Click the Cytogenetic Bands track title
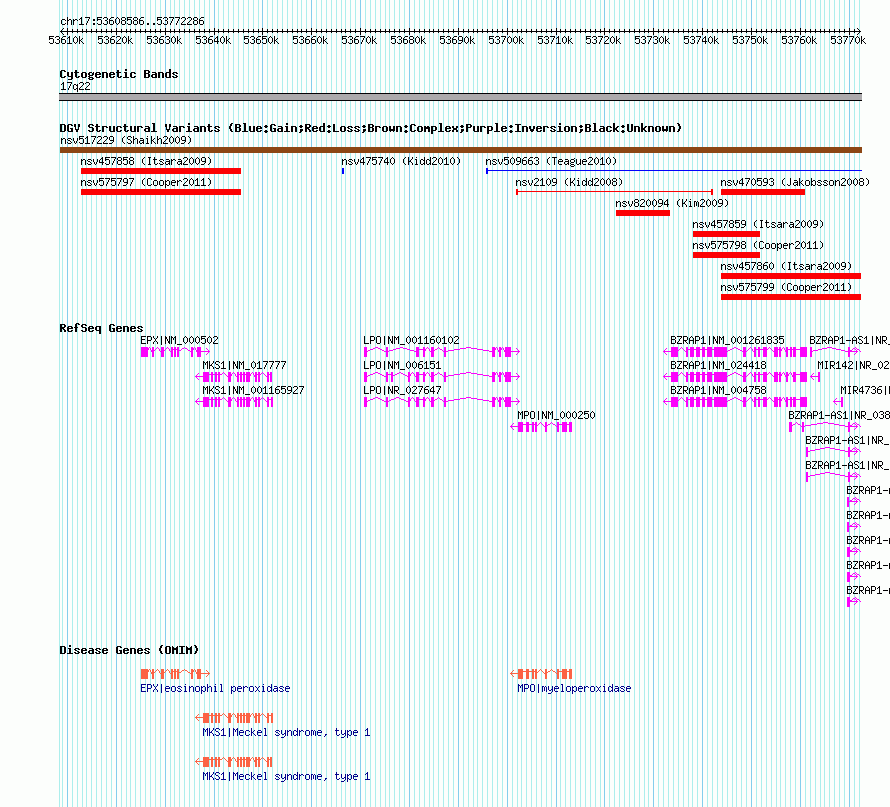Viewport: 890px width, 807px height. (x=119, y=74)
